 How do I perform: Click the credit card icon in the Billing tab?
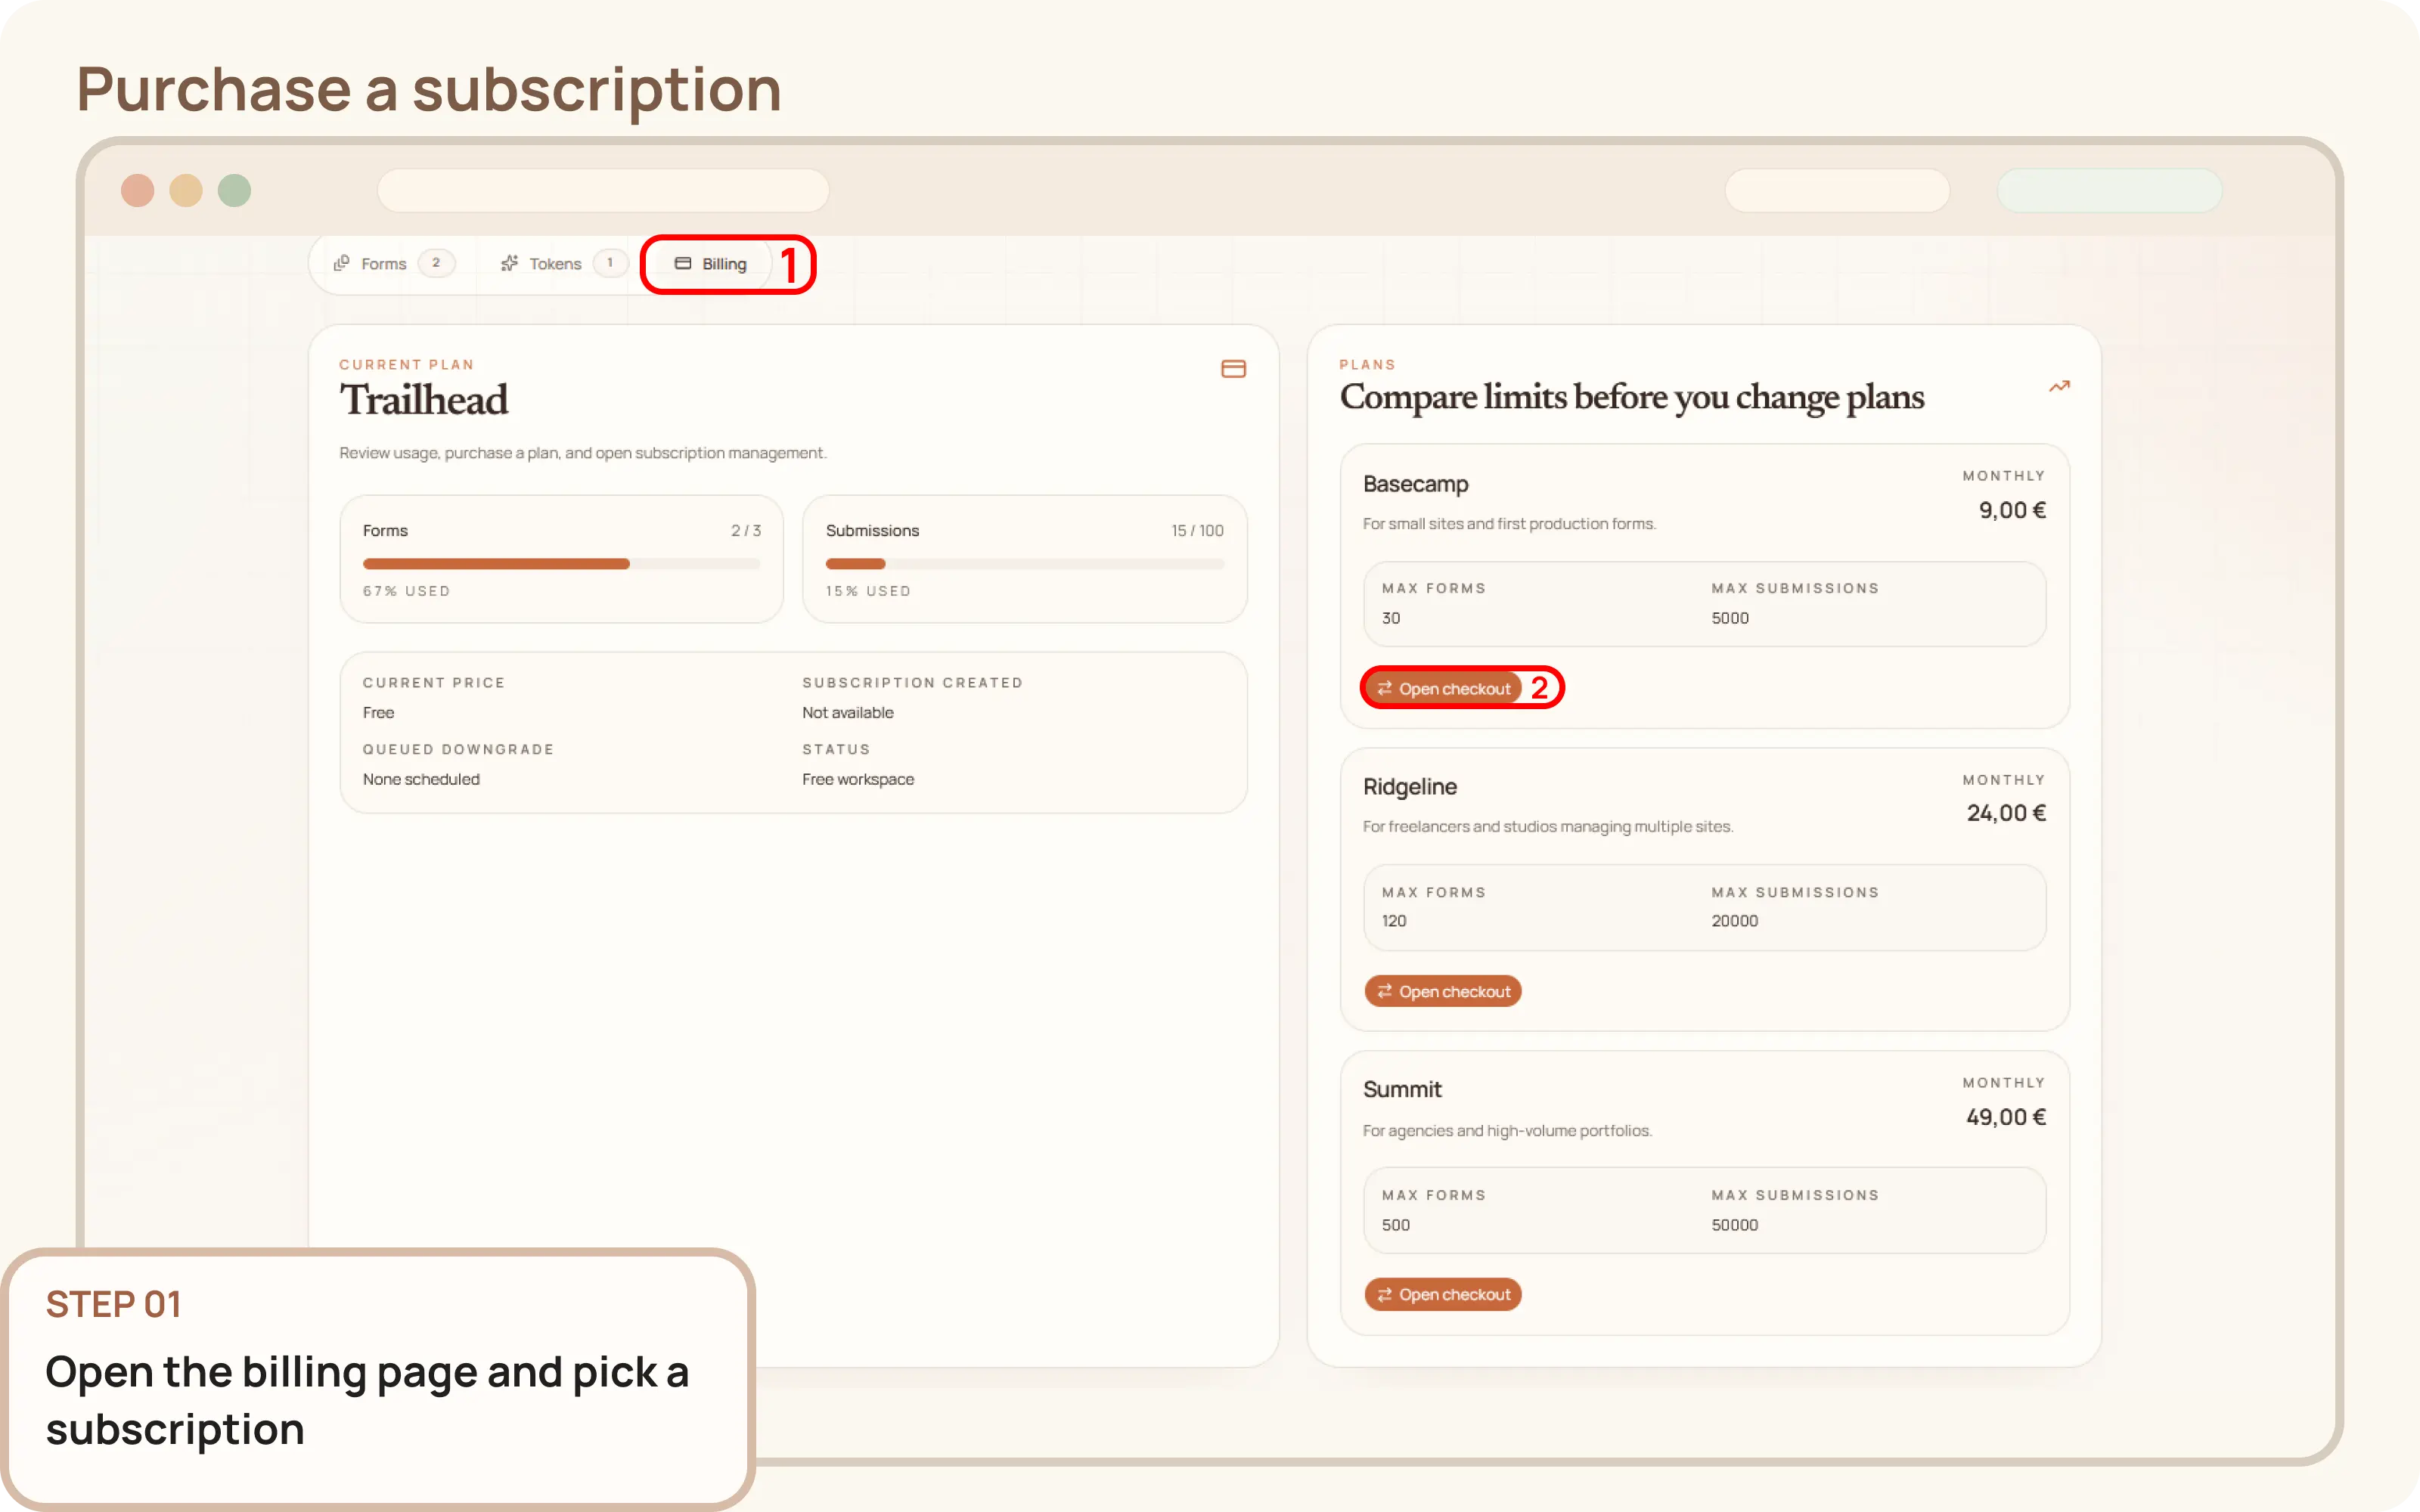point(683,264)
